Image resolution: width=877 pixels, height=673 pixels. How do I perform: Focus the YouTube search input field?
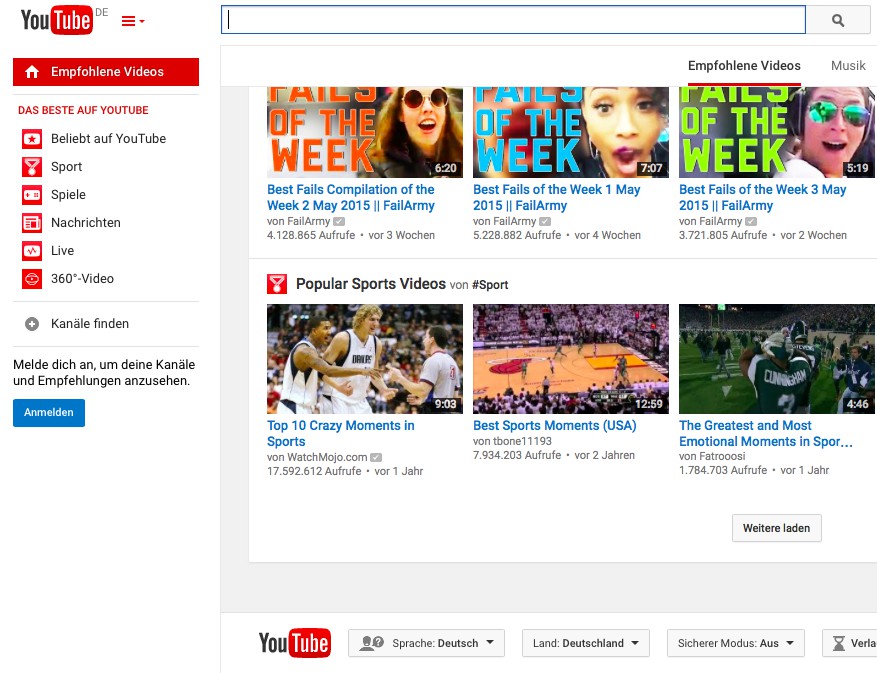[x=513, y=20]
